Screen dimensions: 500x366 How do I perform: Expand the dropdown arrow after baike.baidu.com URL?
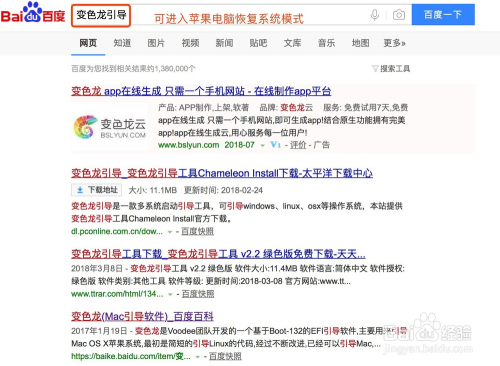coord(197,357)
